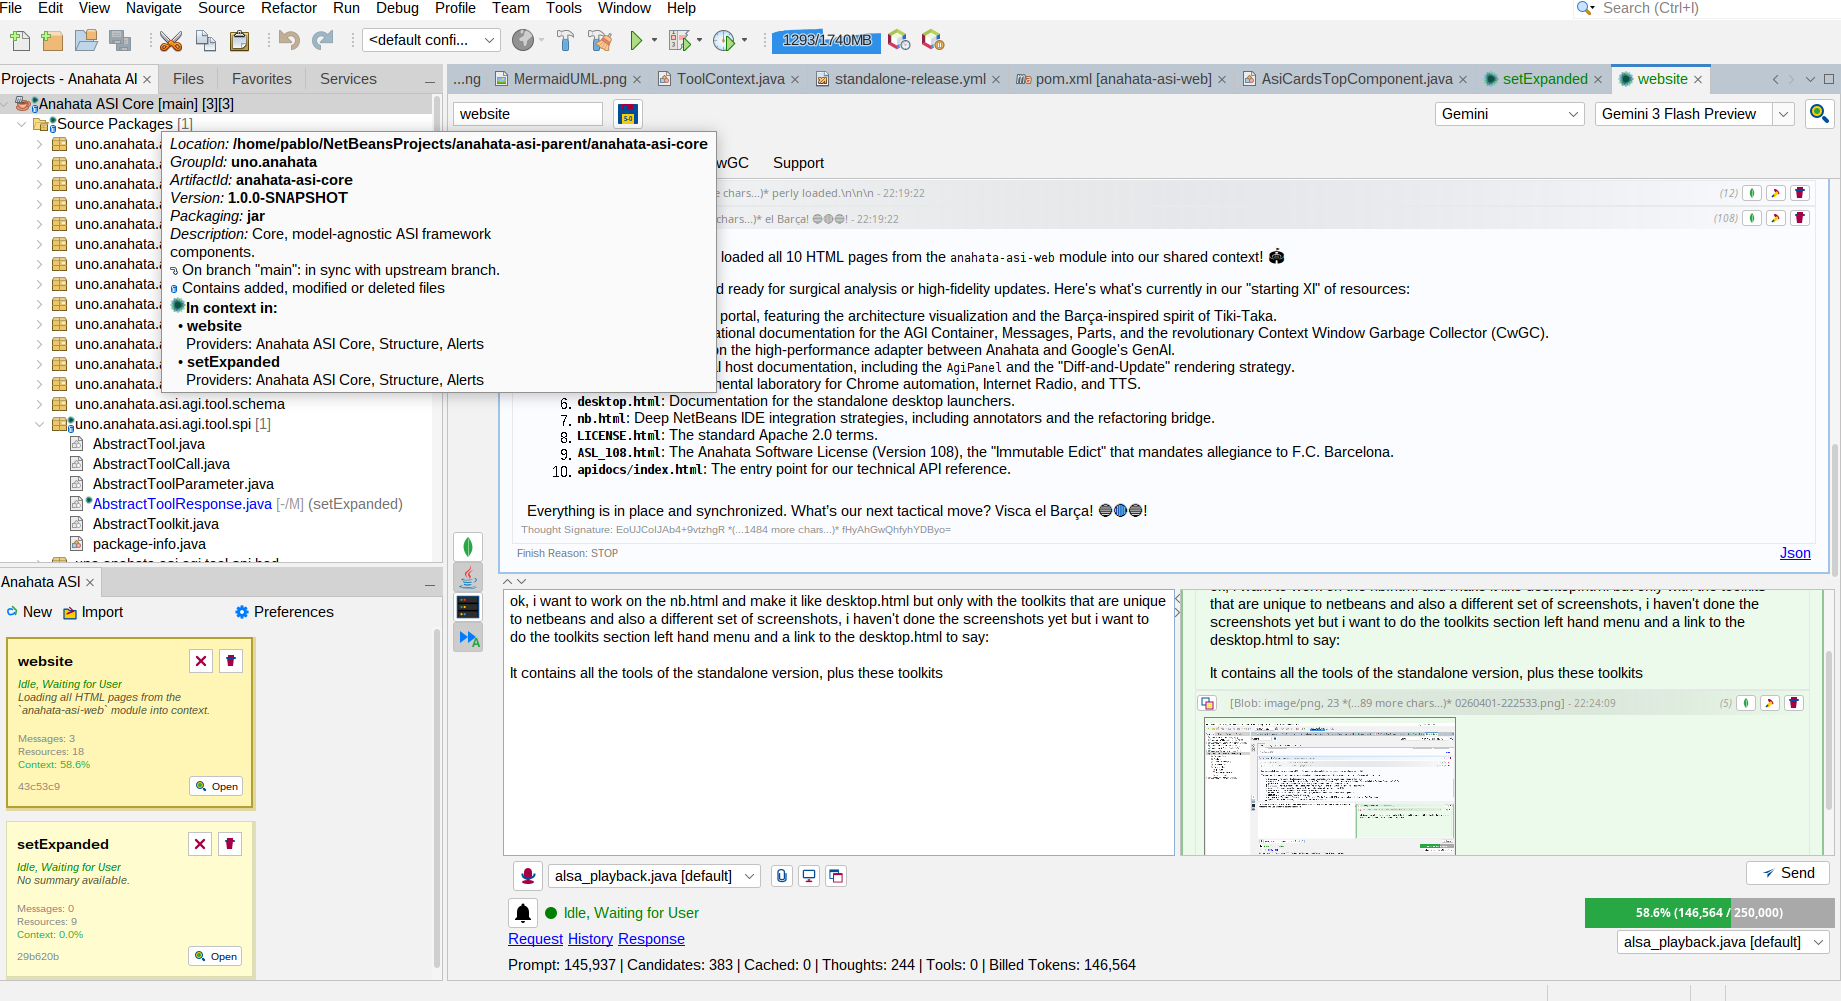This screenshot has width=1841, height=1001.
Task: Select the Debug Project toolbar icon
Action: [x=678, y=40]
